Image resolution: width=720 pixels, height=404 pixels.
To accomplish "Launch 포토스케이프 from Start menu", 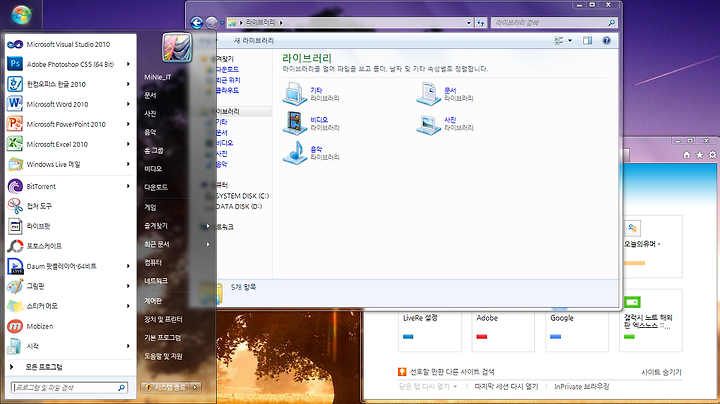I will [69, 246].
